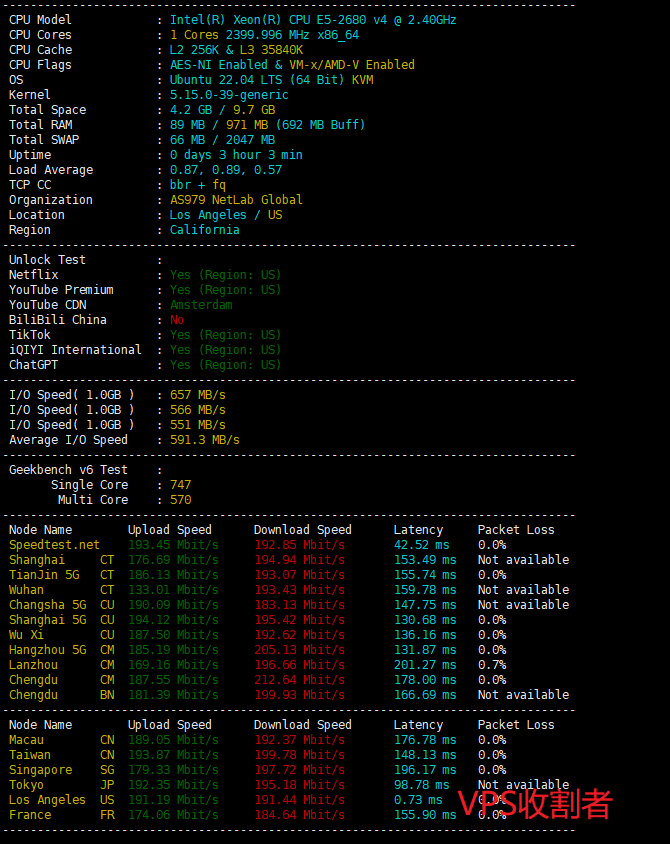Click the Geekbench Single Core score 747
Image resolution: width=670 pixels, height=844 pixels.
point(180,485)
